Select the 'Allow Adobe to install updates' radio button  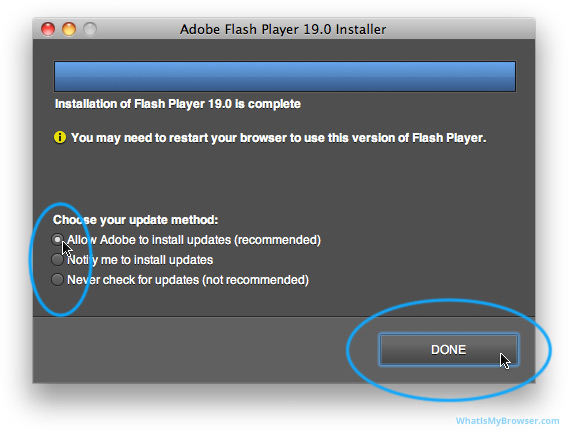[58, 240]
